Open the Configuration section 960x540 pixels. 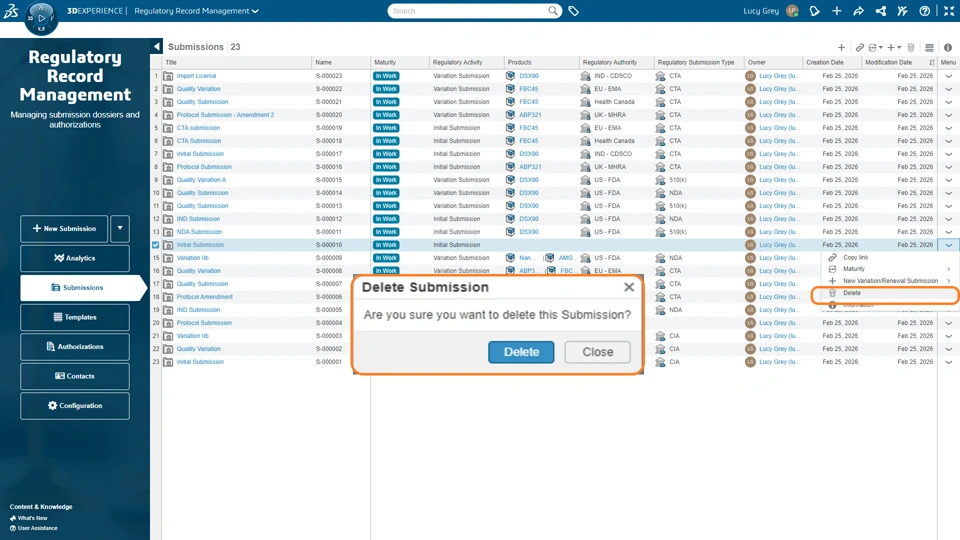75,405
